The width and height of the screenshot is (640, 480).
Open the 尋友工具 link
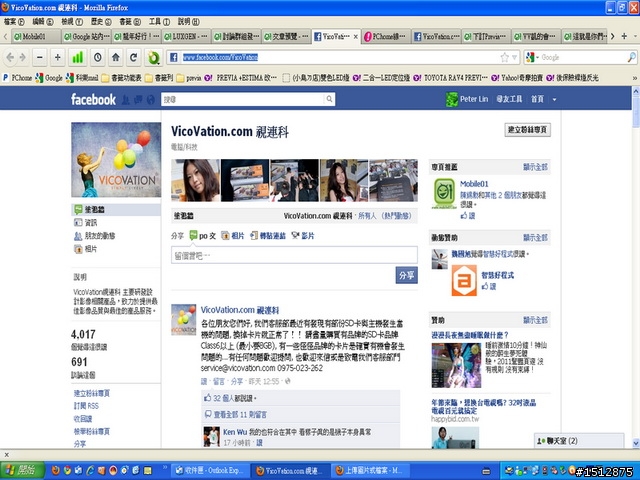coord(509,99)
